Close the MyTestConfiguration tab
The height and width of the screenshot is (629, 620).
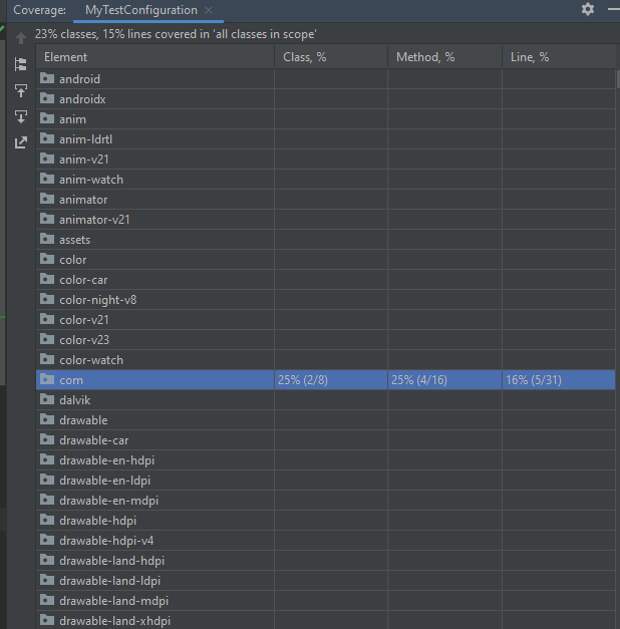[209, 10]
